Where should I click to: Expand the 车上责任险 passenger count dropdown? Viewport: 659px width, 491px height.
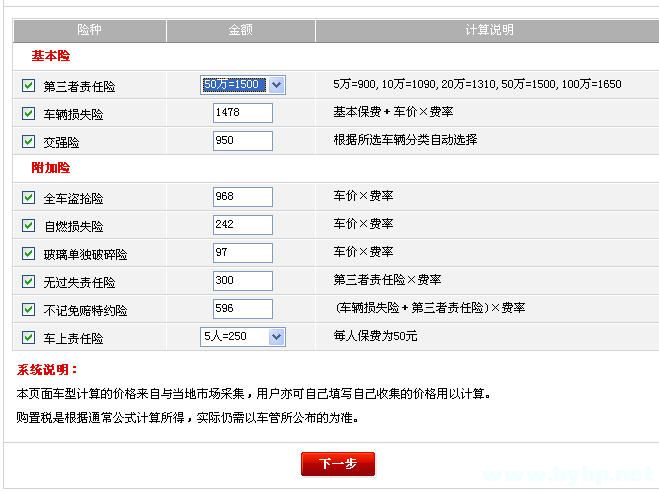tap(242, 337)
